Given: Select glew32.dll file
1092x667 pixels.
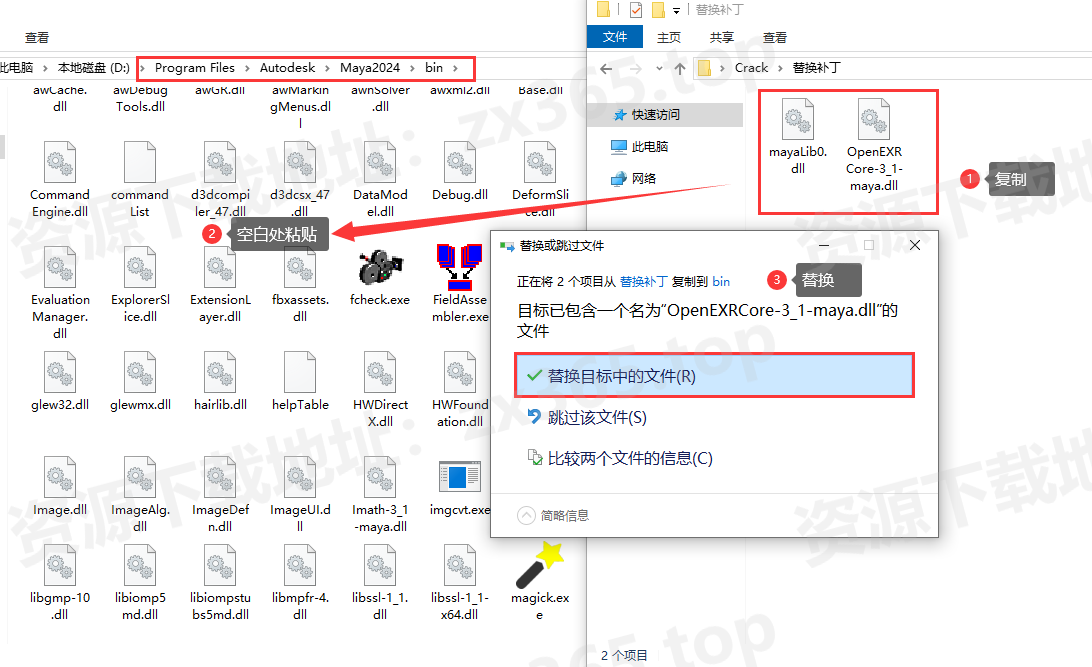Looking at the screenshot, I should pyautogui.click(x=60, y=381).
